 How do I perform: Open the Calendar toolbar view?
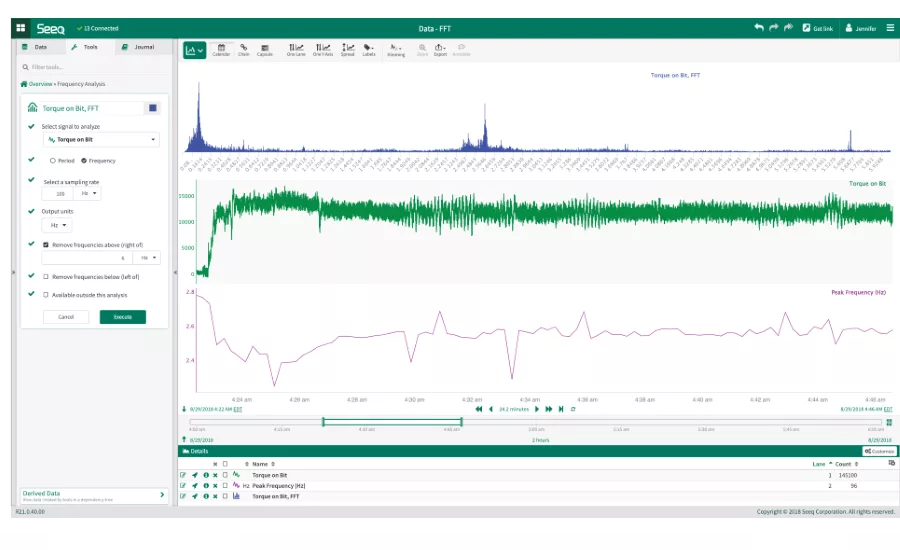(x=221, y=50)
